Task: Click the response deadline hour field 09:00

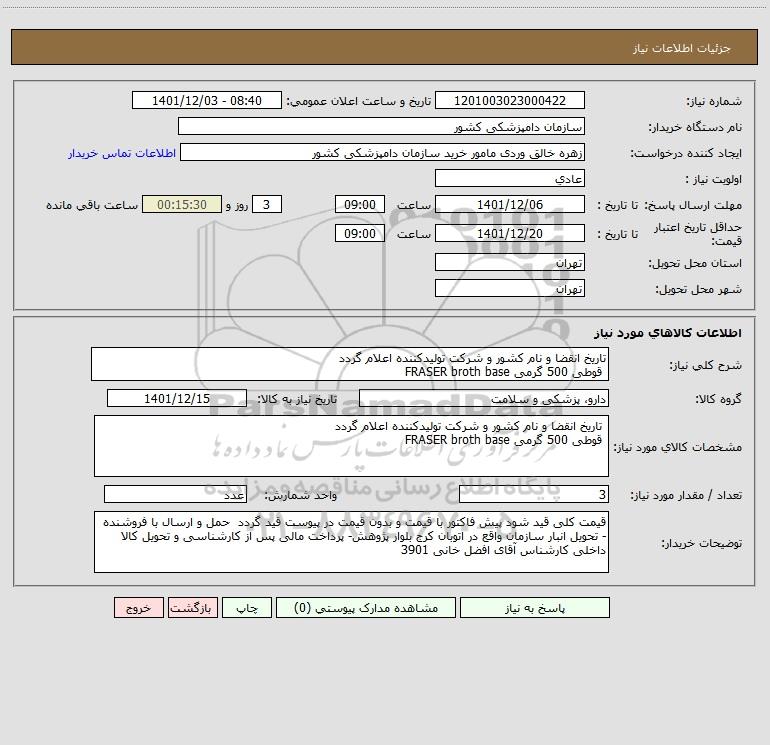Action: [x=359, y=204]
